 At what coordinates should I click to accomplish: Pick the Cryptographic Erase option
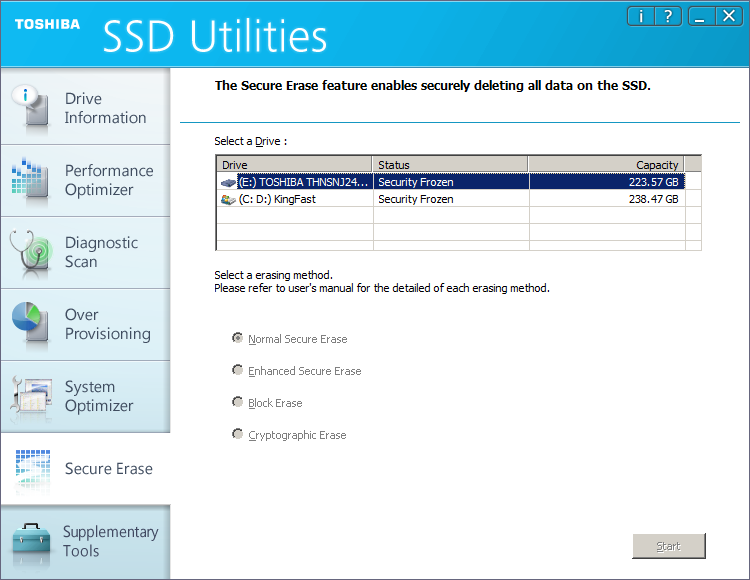[x=238, y=435]
